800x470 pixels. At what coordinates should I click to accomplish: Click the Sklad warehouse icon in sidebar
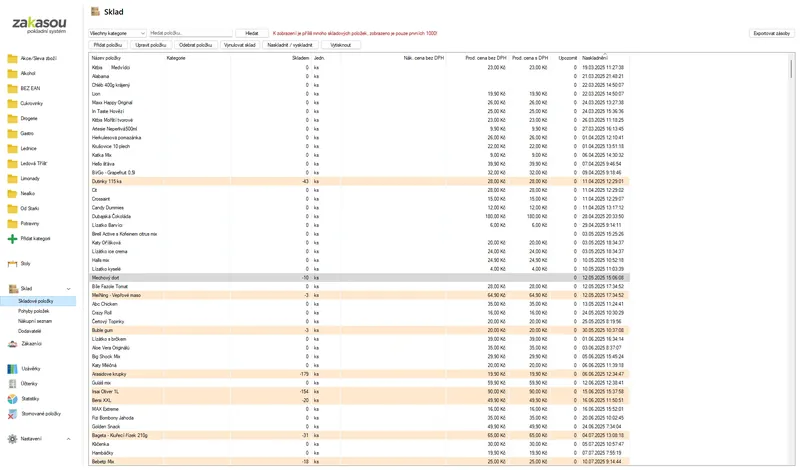13,289
